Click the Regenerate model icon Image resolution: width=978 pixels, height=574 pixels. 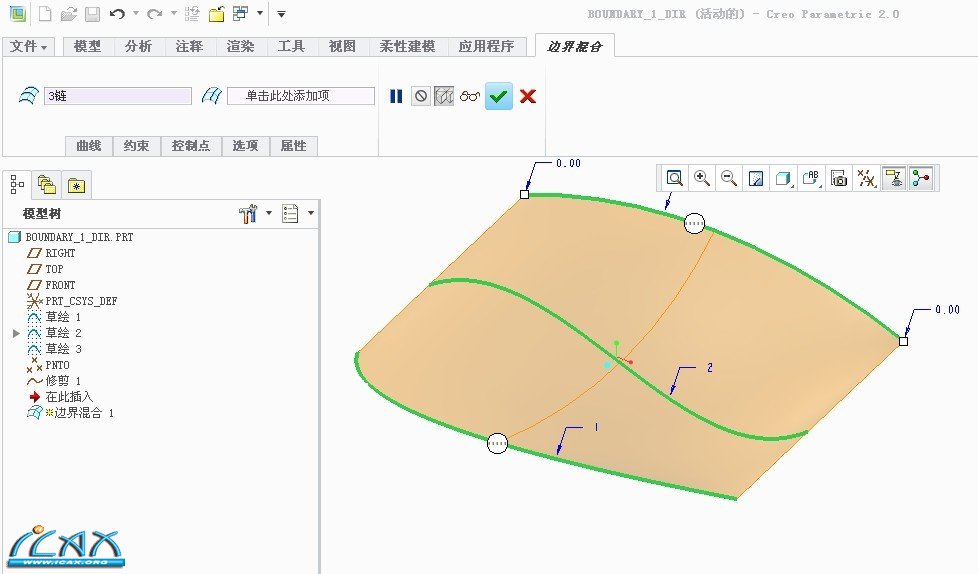point(192,14)
